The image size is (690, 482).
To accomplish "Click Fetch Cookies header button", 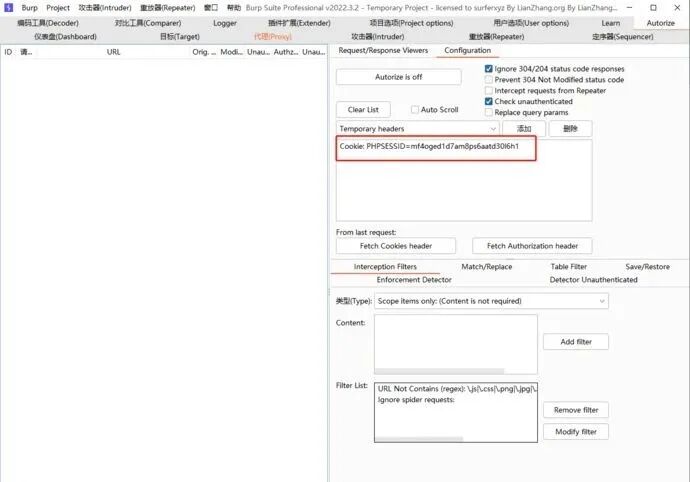I will pyautogui.click(x=396, y=246).
